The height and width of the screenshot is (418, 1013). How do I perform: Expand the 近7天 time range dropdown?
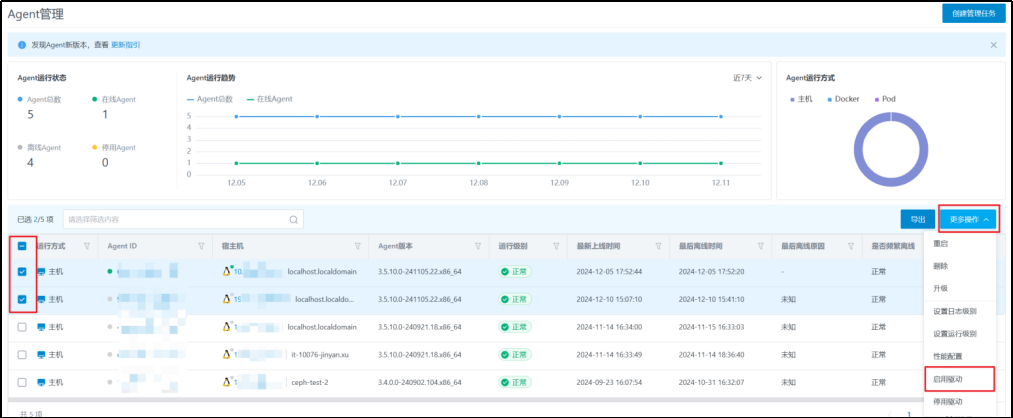tap(747, 78)
